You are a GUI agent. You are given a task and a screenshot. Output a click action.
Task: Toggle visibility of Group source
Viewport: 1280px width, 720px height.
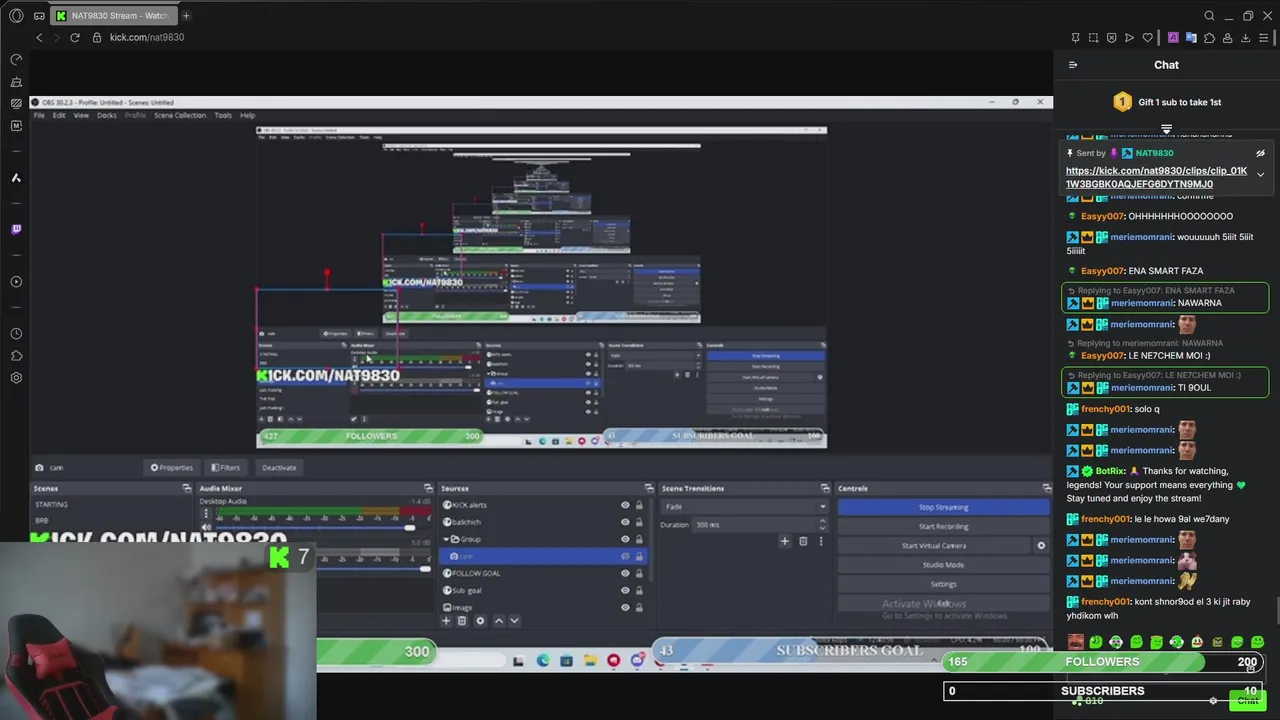(x=625, y=539)
